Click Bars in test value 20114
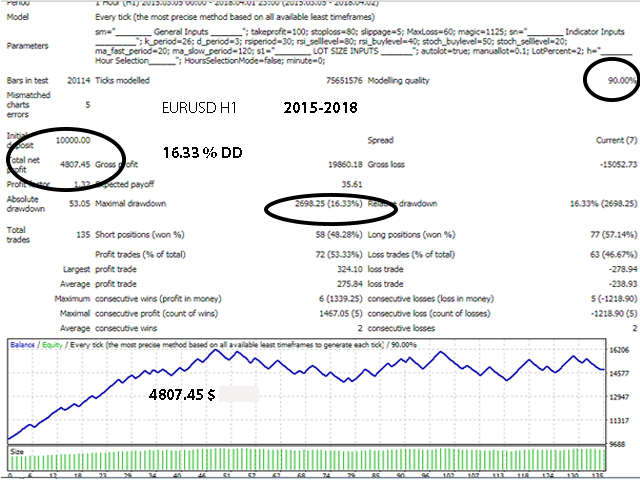This screenshot has height=480, width=640. coord(78,81)
